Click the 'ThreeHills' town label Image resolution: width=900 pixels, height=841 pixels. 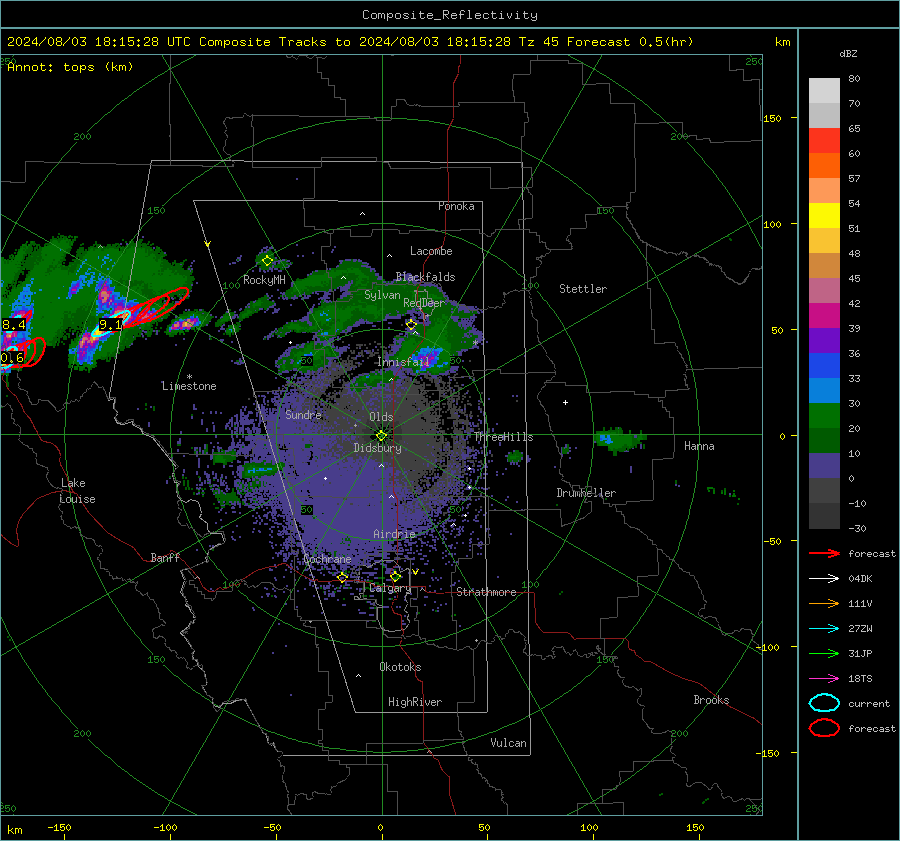point(503,437)
